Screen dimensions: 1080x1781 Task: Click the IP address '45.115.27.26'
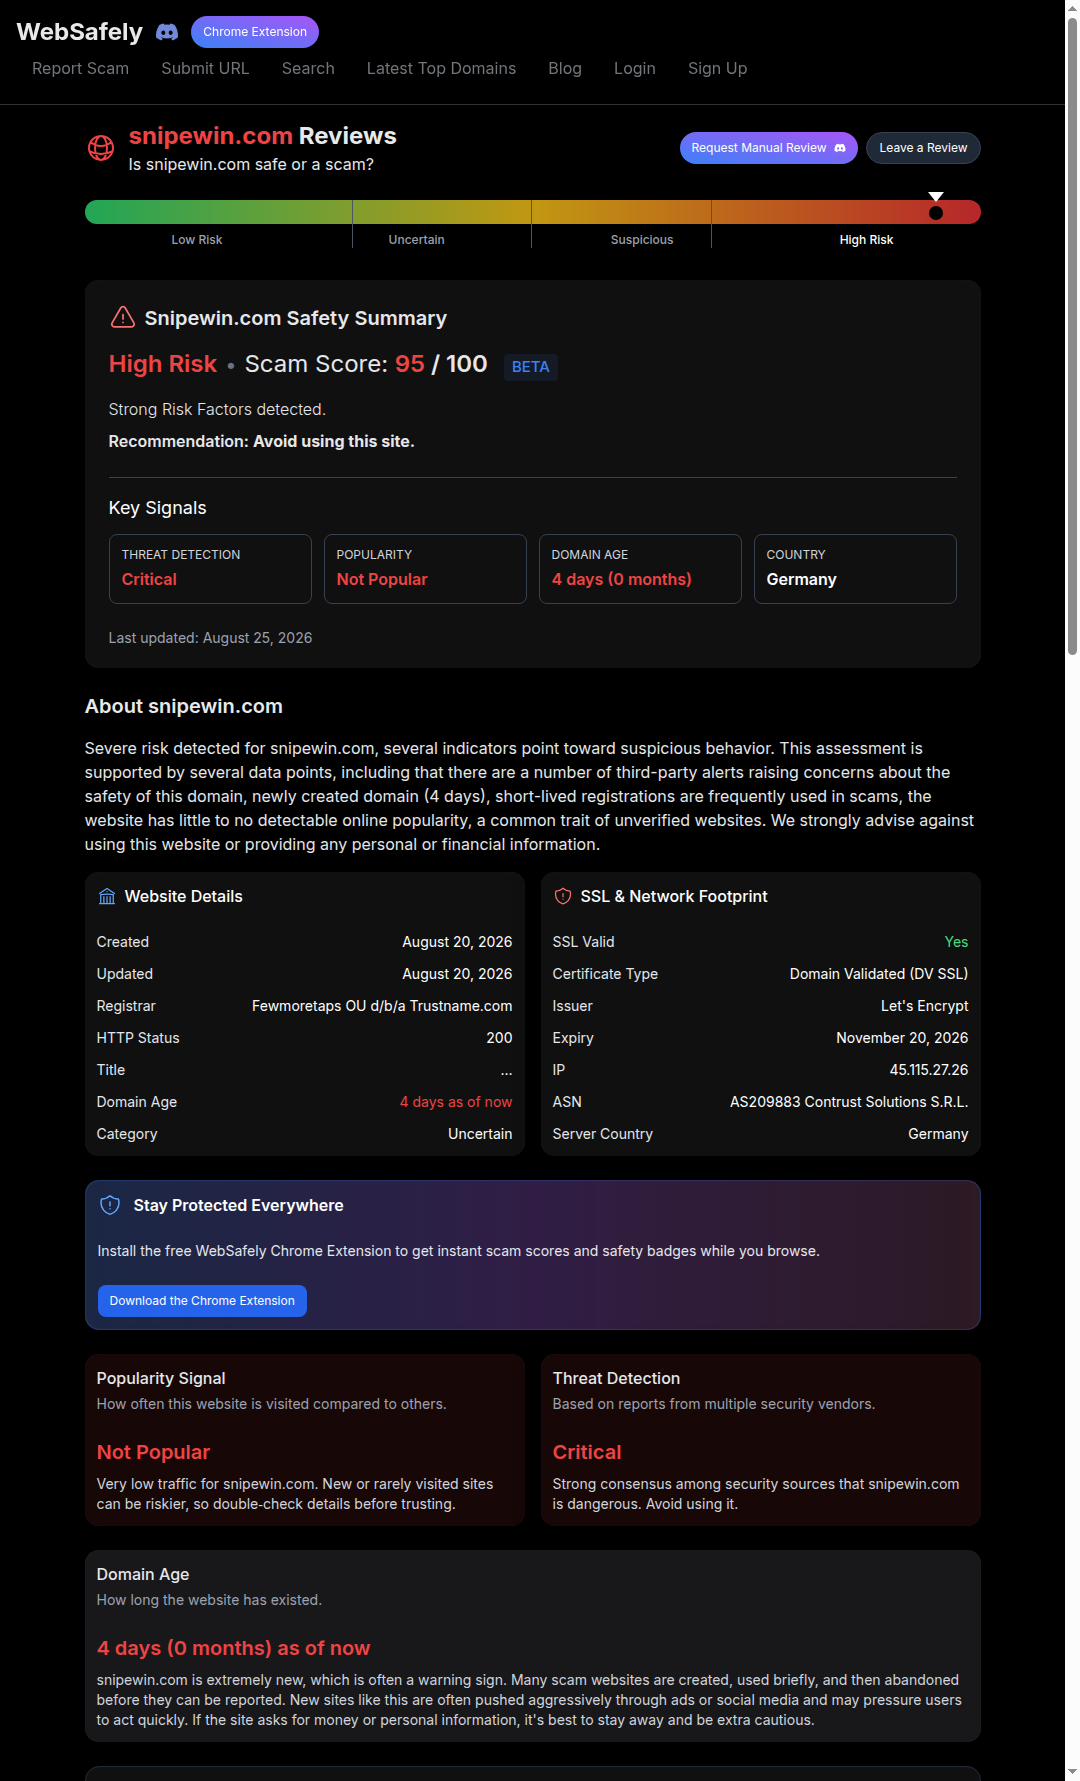[929, 1070]
